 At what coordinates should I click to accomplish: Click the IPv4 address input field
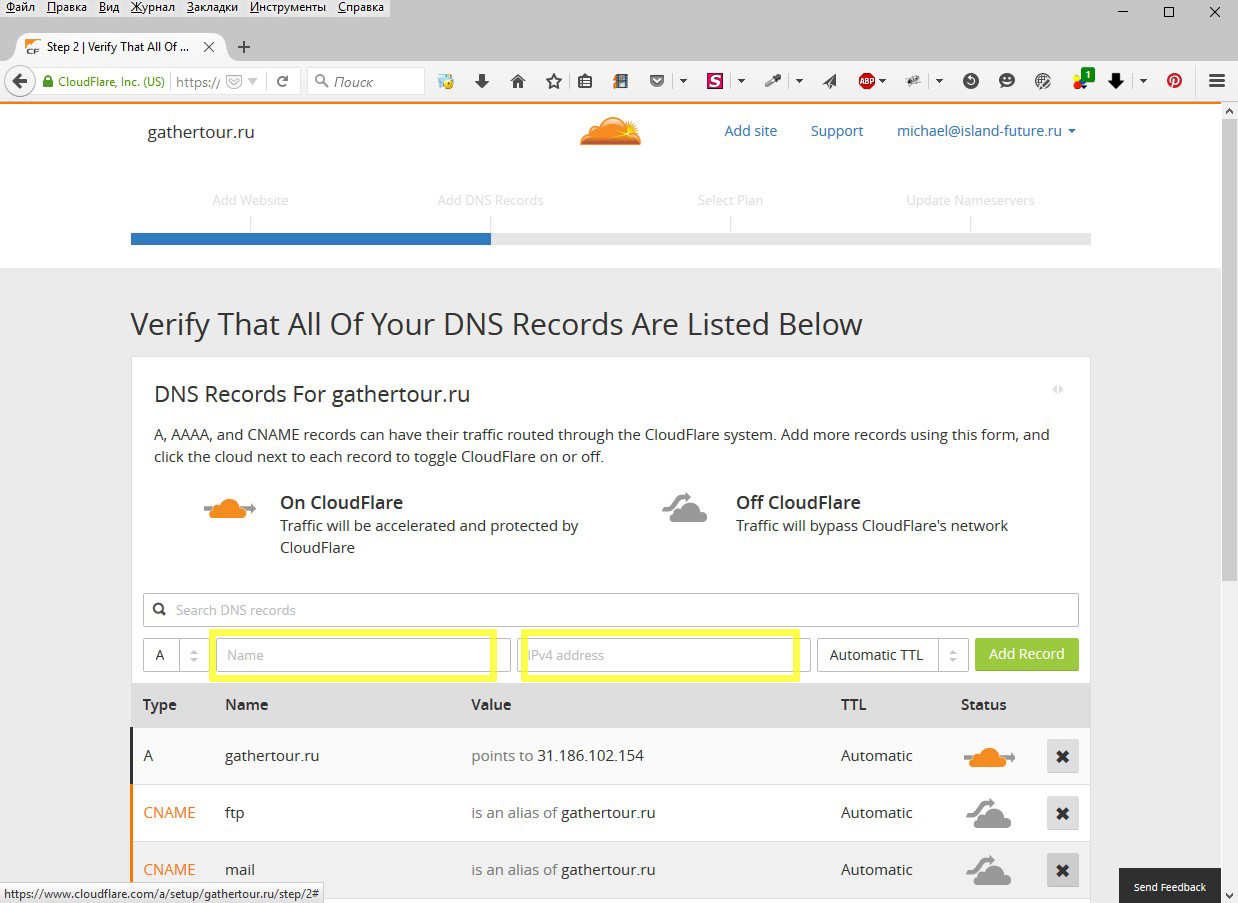[664, 655]
